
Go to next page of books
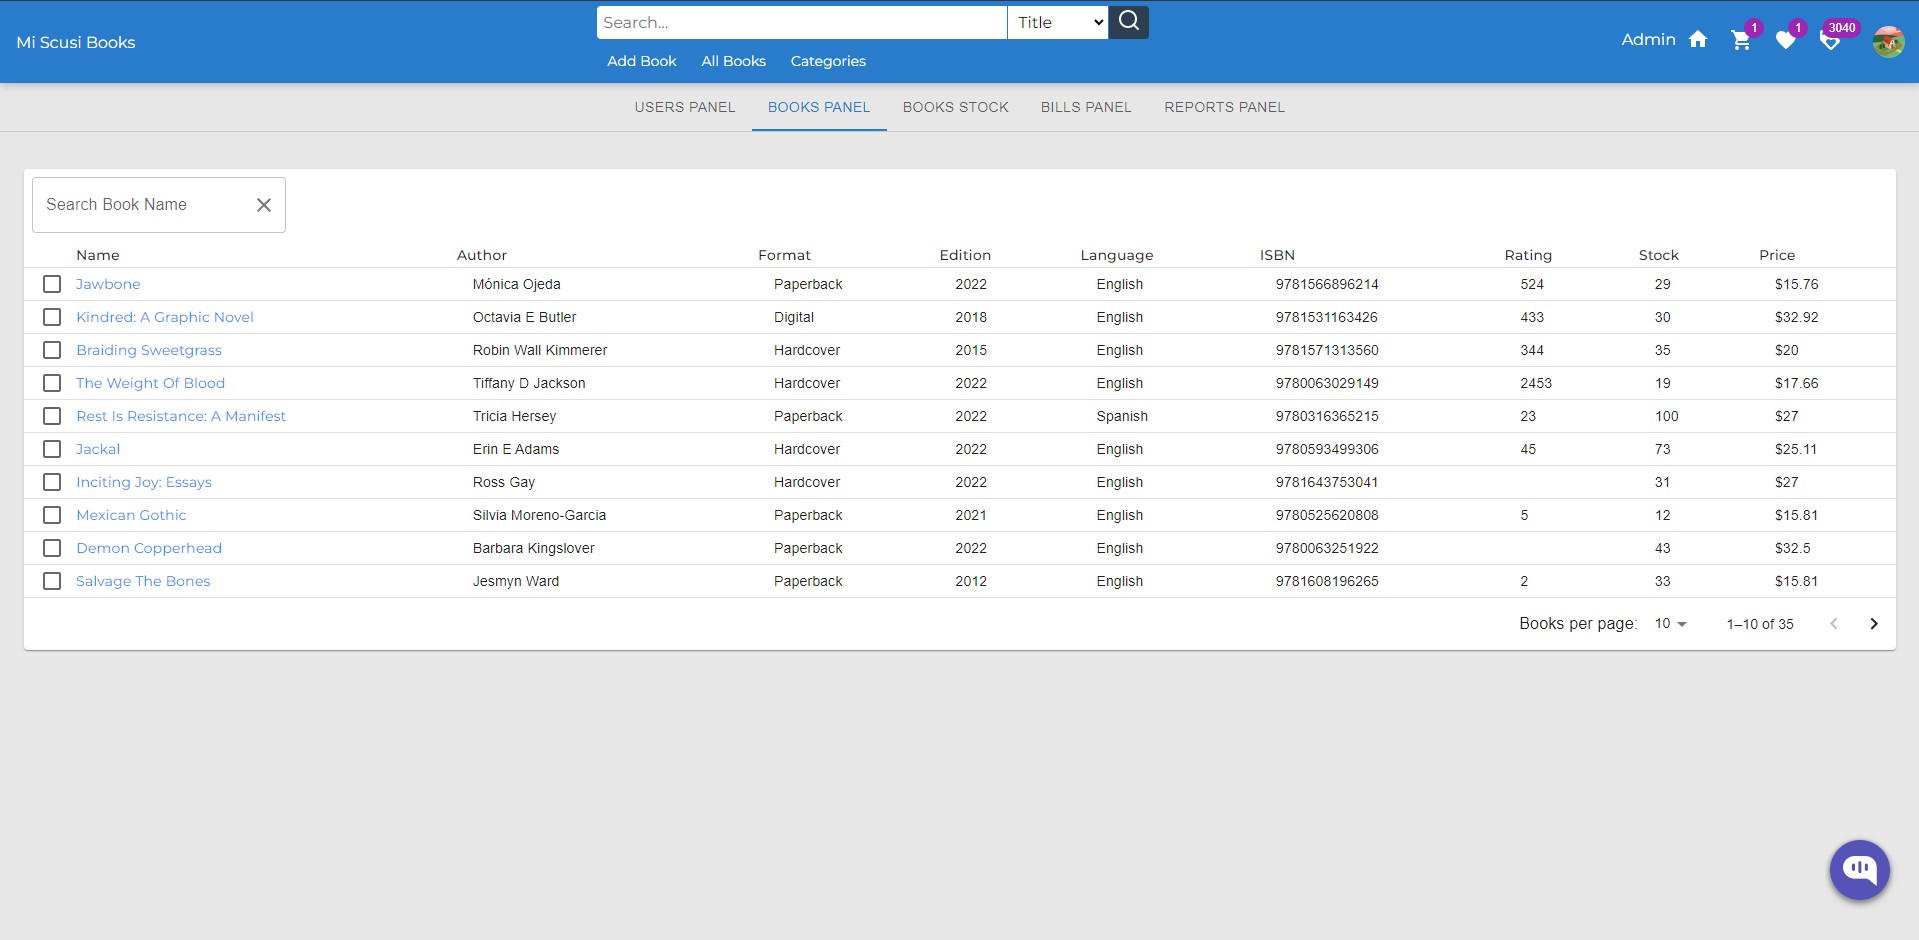coord(1874,624)
